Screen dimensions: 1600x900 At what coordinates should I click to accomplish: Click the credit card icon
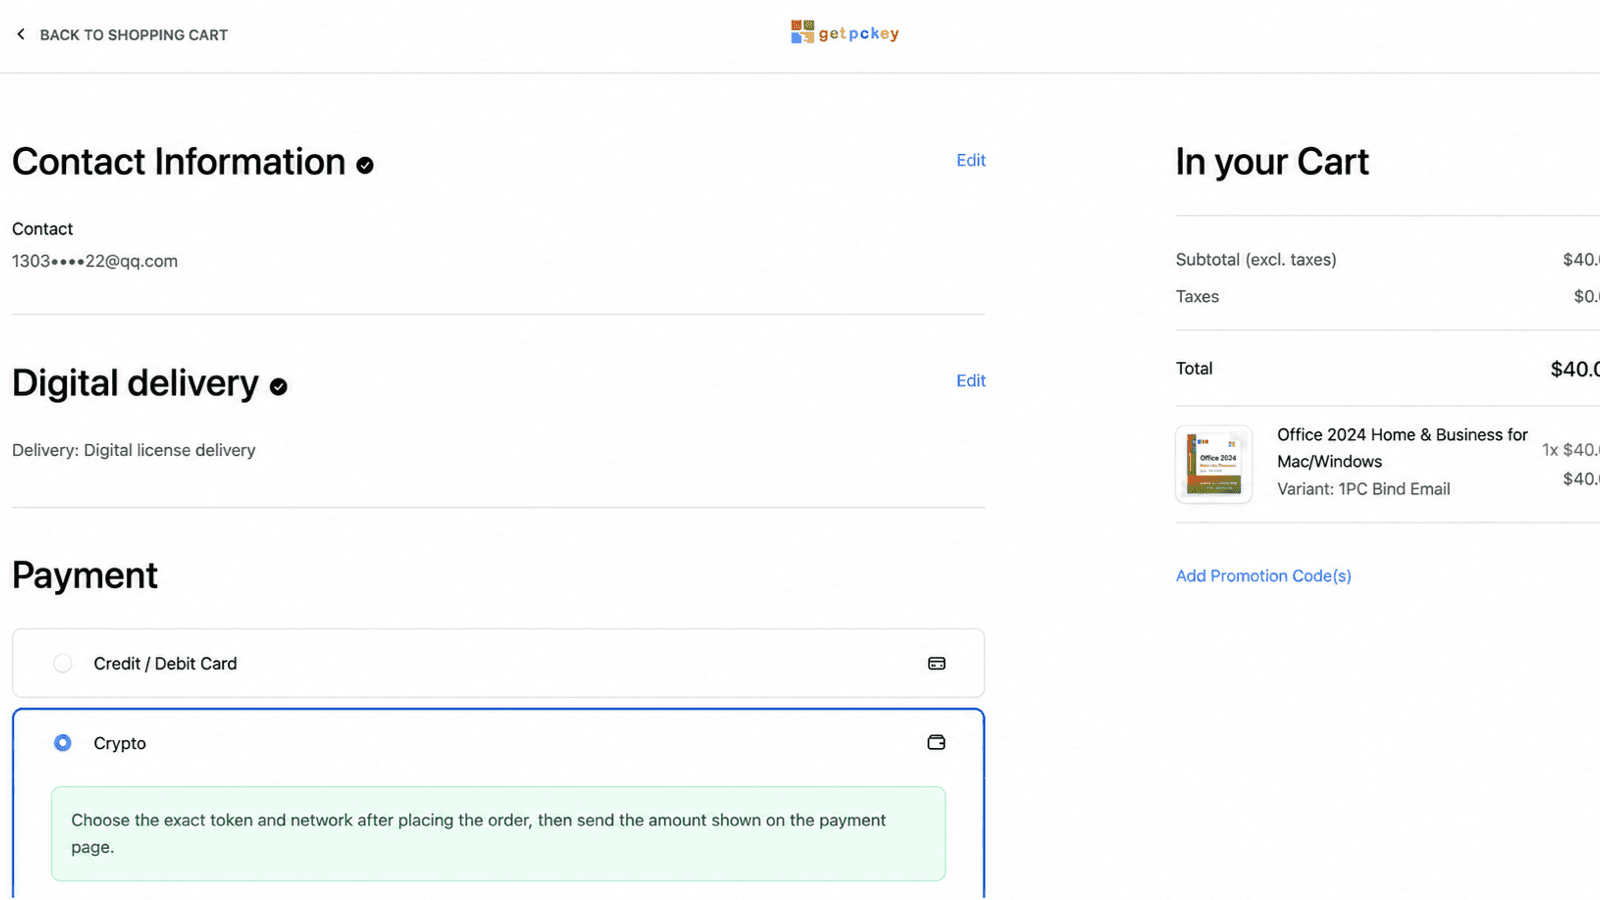(937, 663)
